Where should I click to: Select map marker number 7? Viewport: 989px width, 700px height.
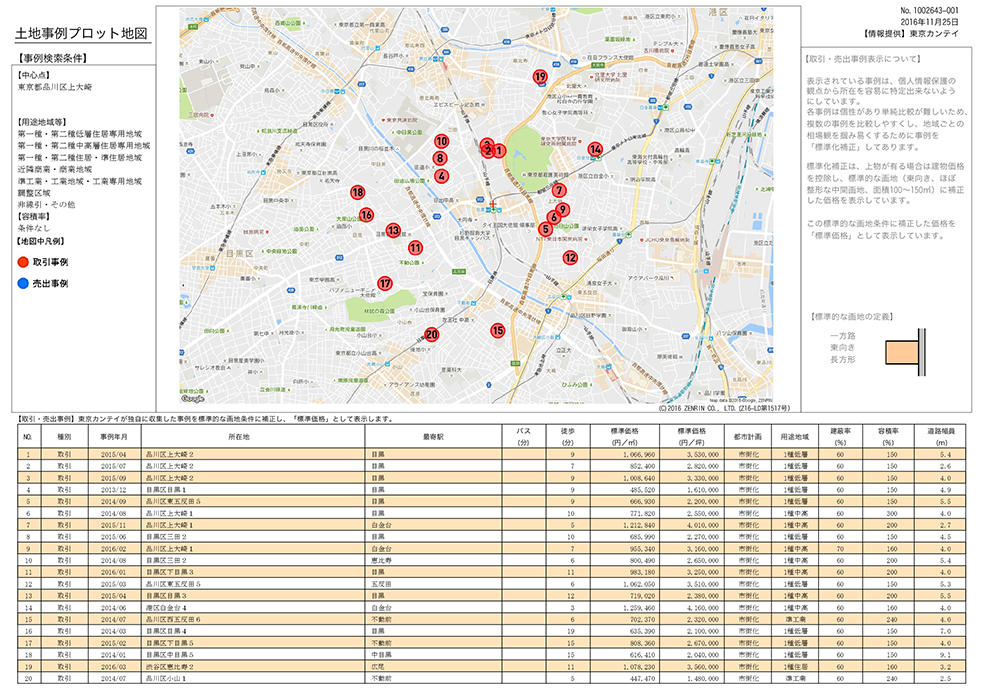point(559,190)
